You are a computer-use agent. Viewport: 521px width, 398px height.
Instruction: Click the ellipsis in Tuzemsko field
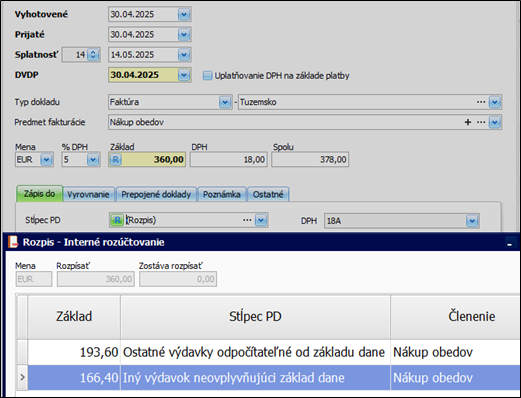pos(481,102)
